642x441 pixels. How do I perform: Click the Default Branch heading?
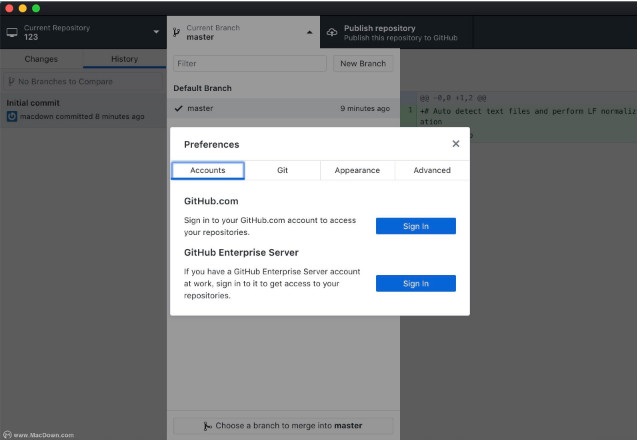point(202,88)
